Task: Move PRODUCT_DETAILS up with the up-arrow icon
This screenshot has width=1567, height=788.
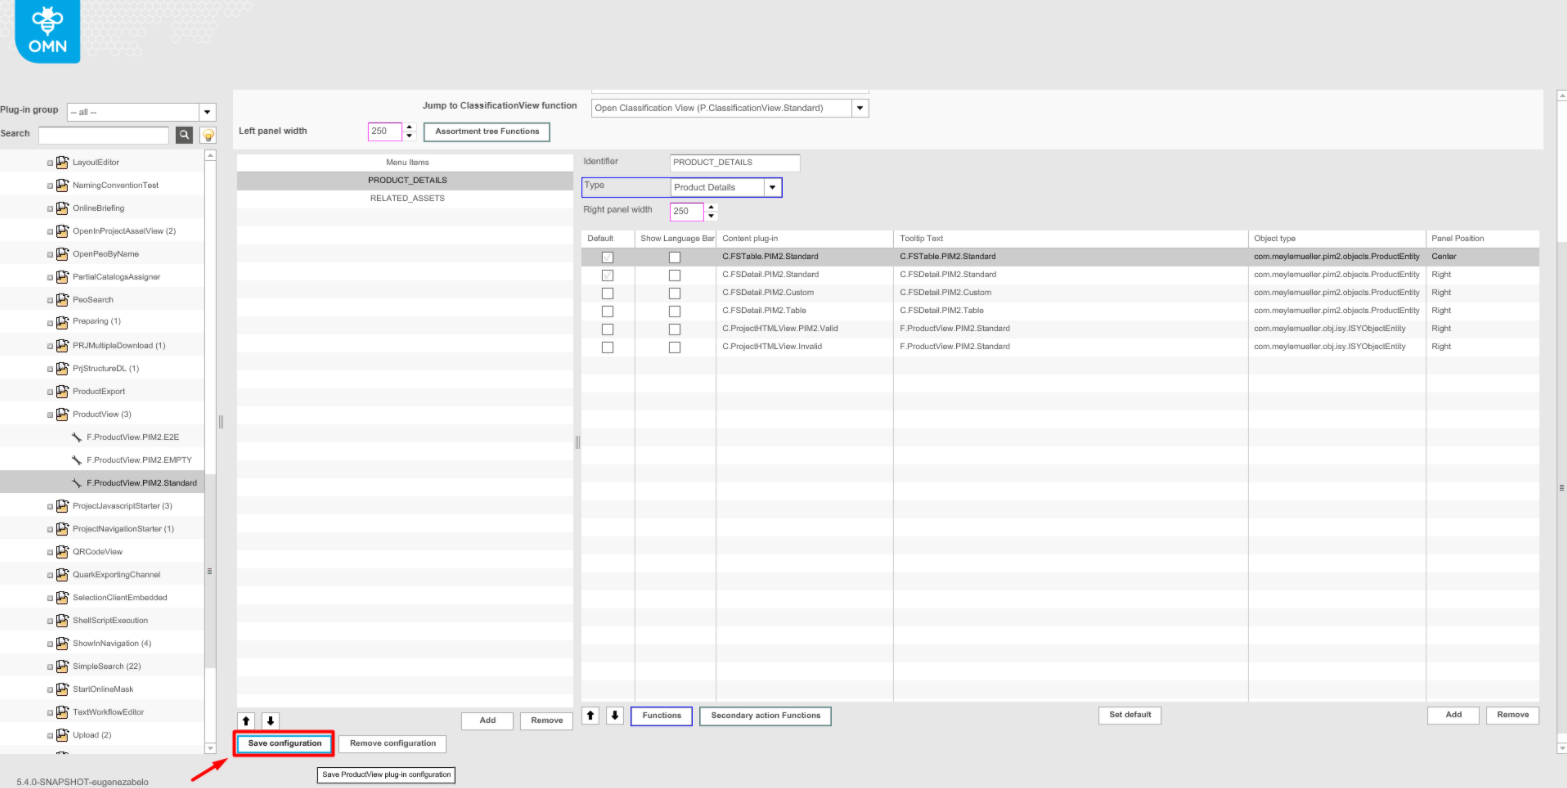Action: point(245,720)
